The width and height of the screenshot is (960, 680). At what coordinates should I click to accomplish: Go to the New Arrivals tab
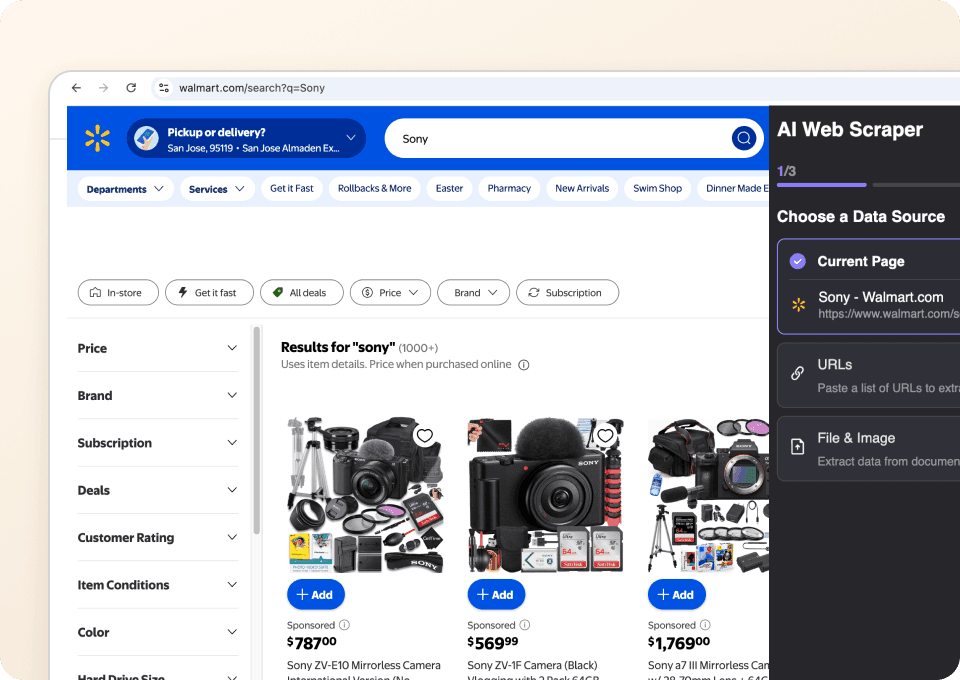[582, 189]
